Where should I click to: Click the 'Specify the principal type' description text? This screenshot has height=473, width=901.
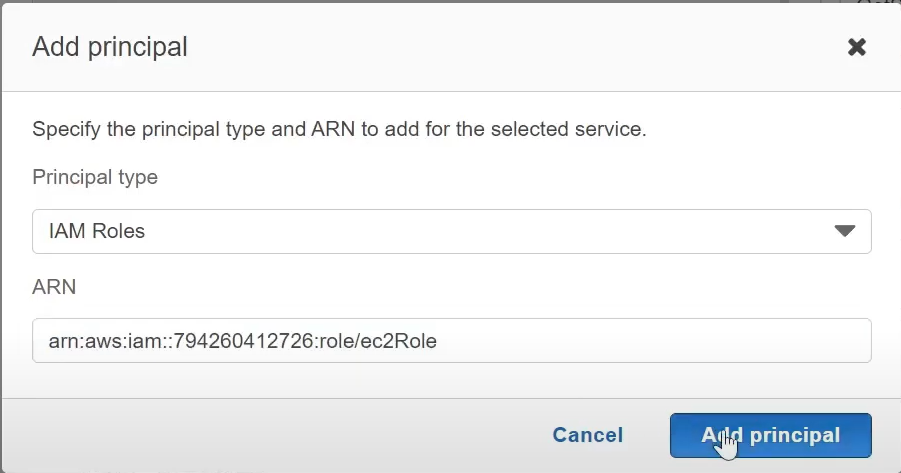339,129
